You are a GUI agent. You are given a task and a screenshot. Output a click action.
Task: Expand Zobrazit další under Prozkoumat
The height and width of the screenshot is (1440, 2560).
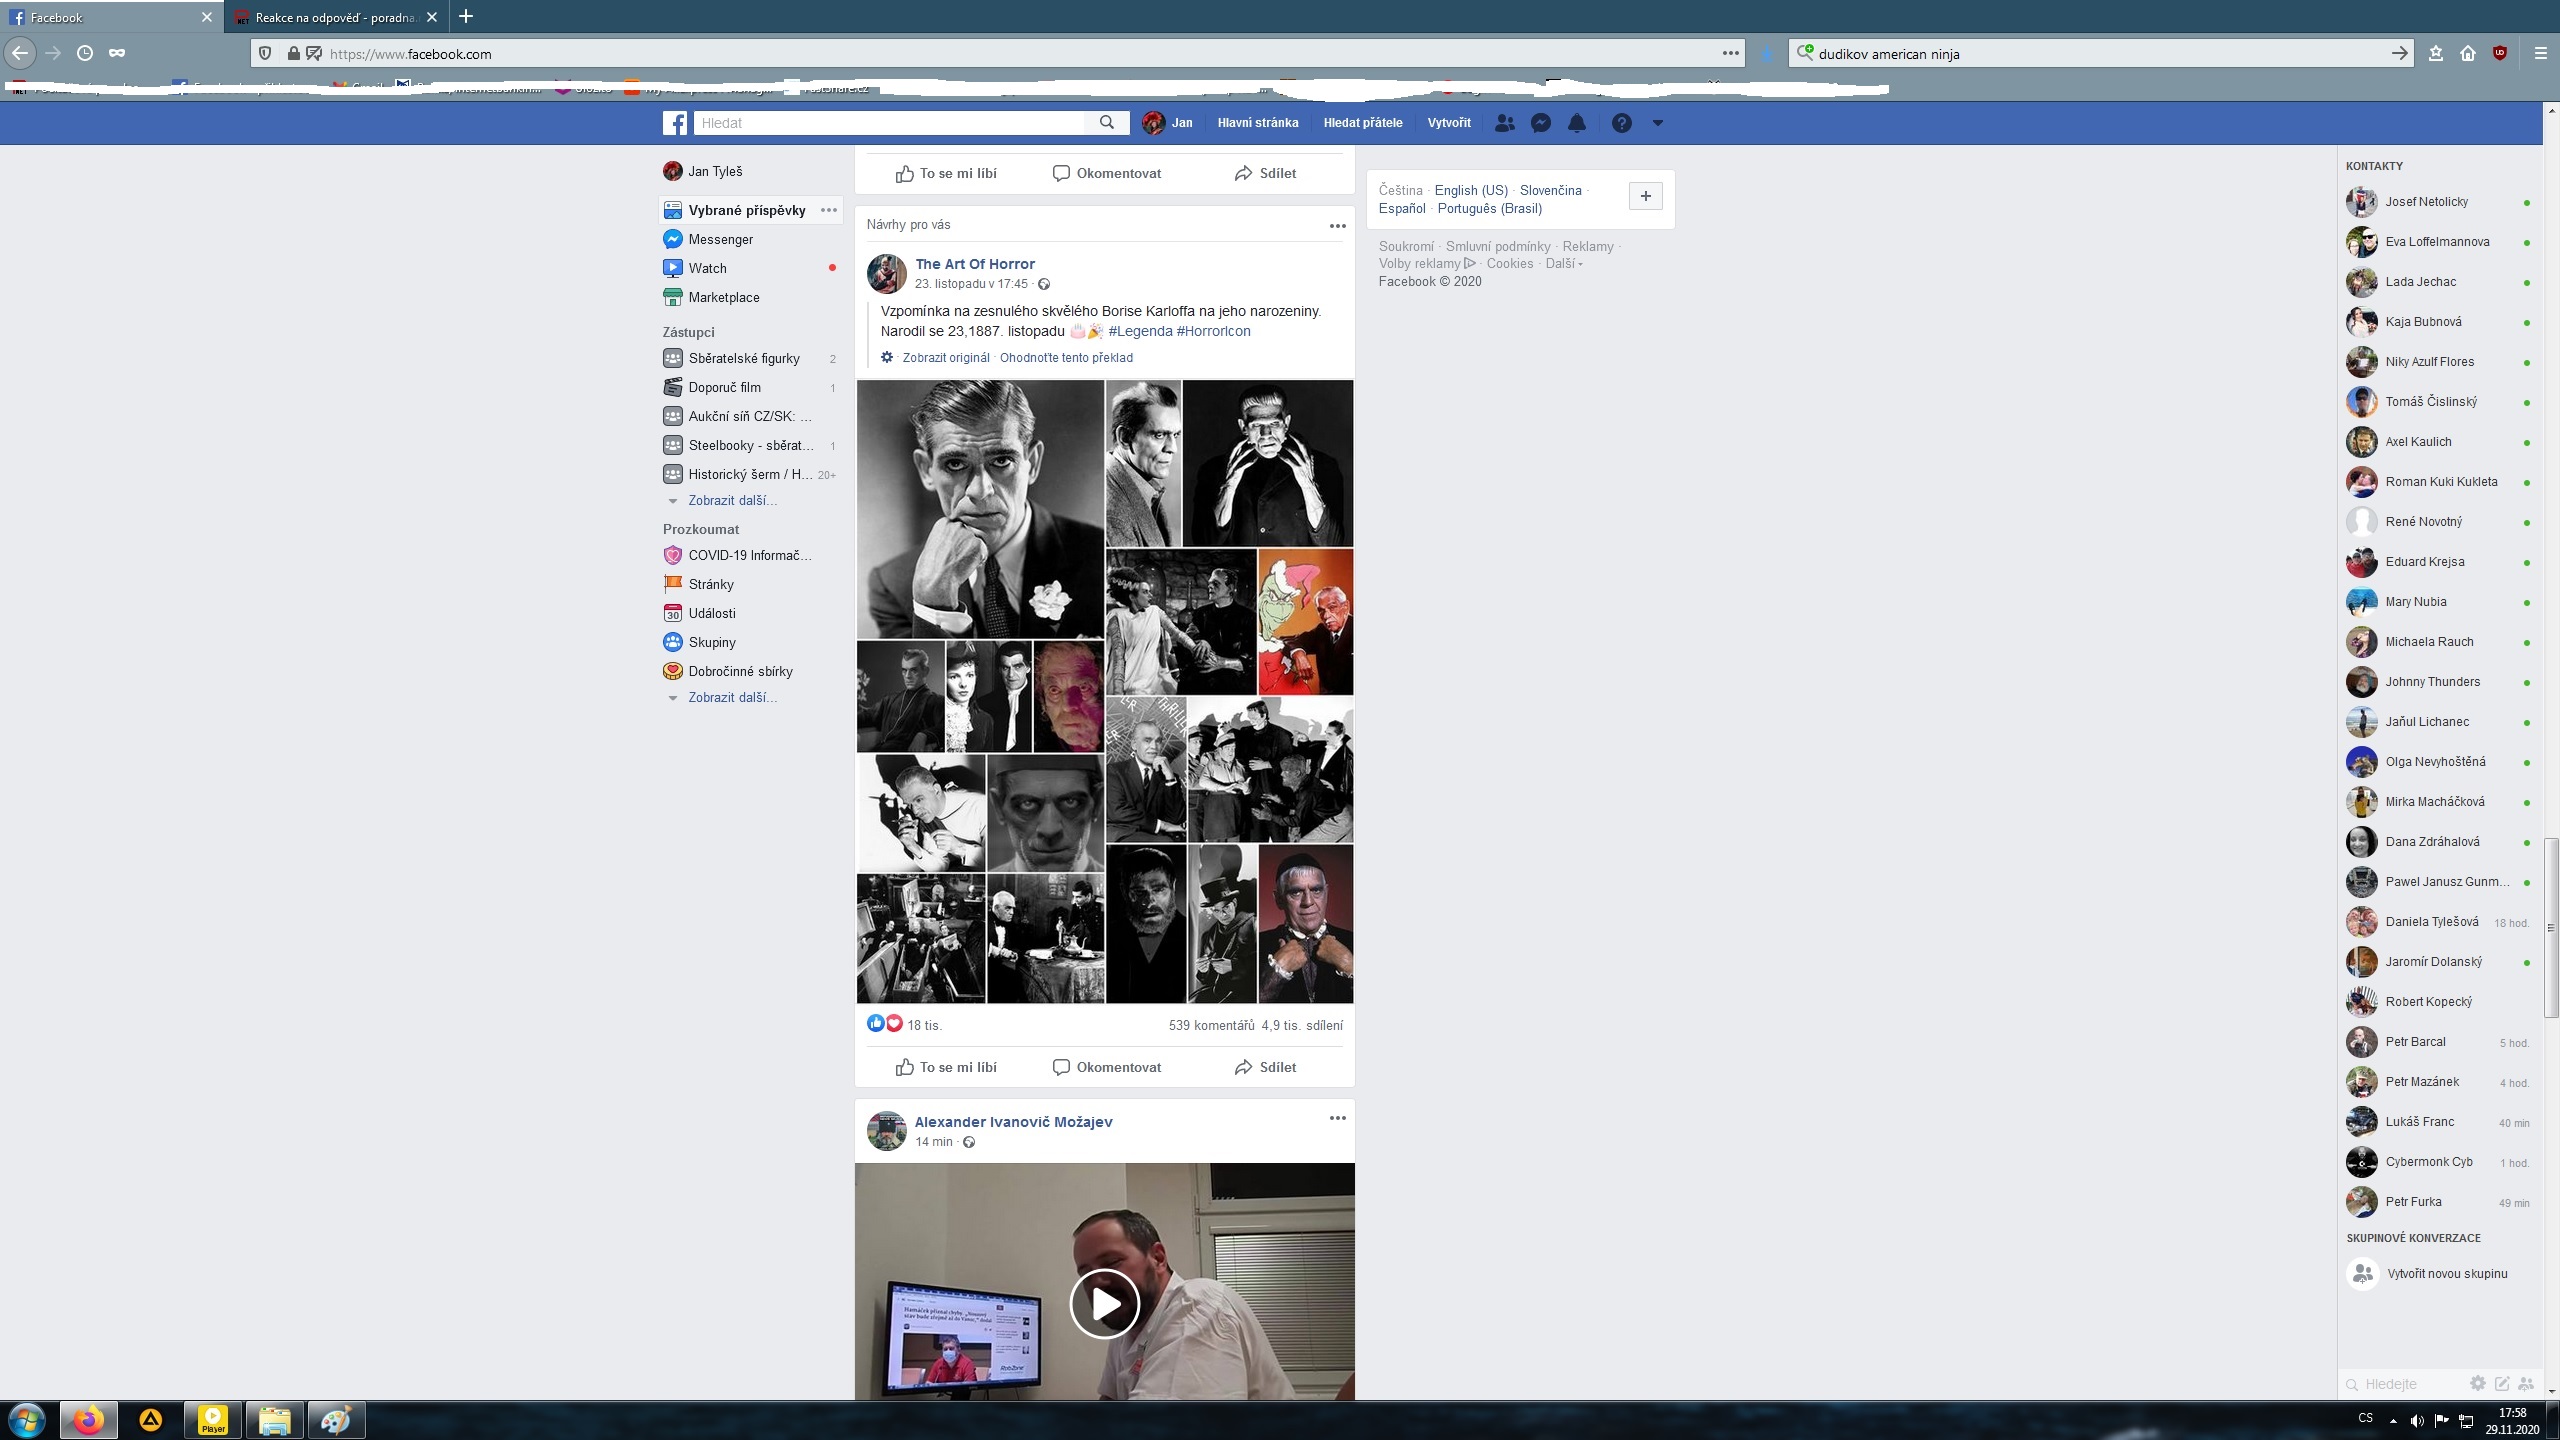(x=731, y=697)
